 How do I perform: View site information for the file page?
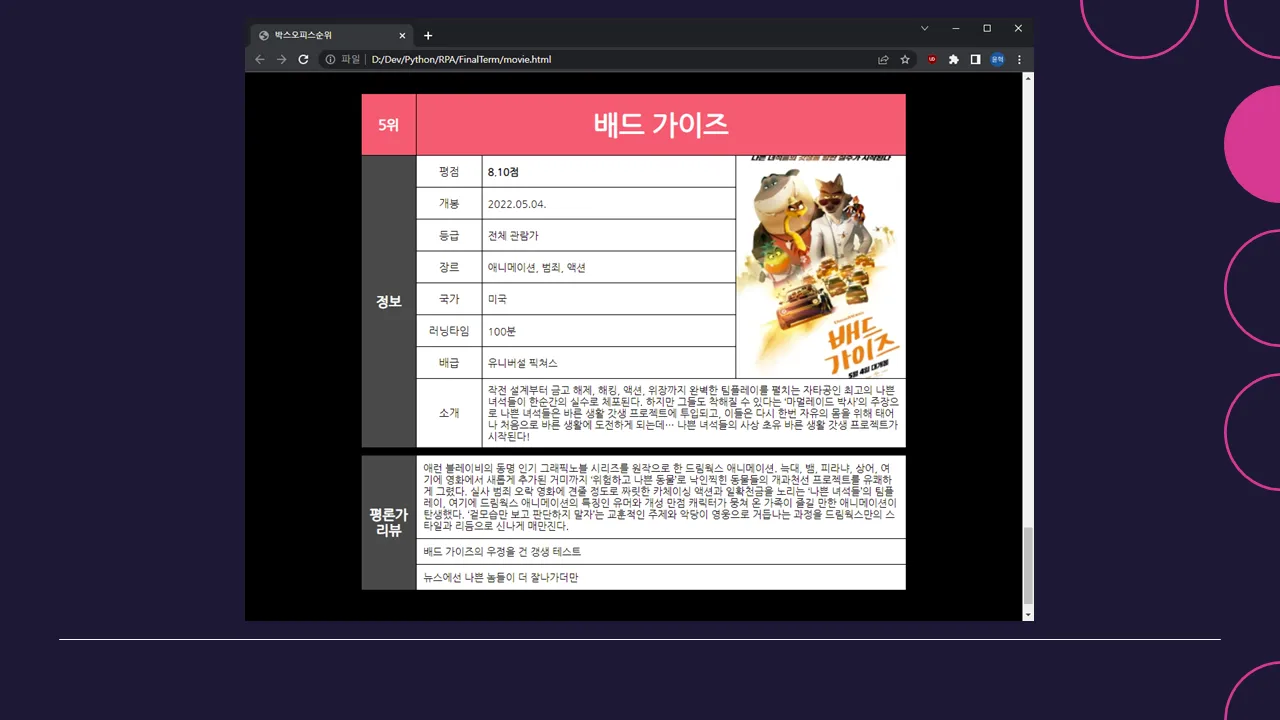[330, 59]
